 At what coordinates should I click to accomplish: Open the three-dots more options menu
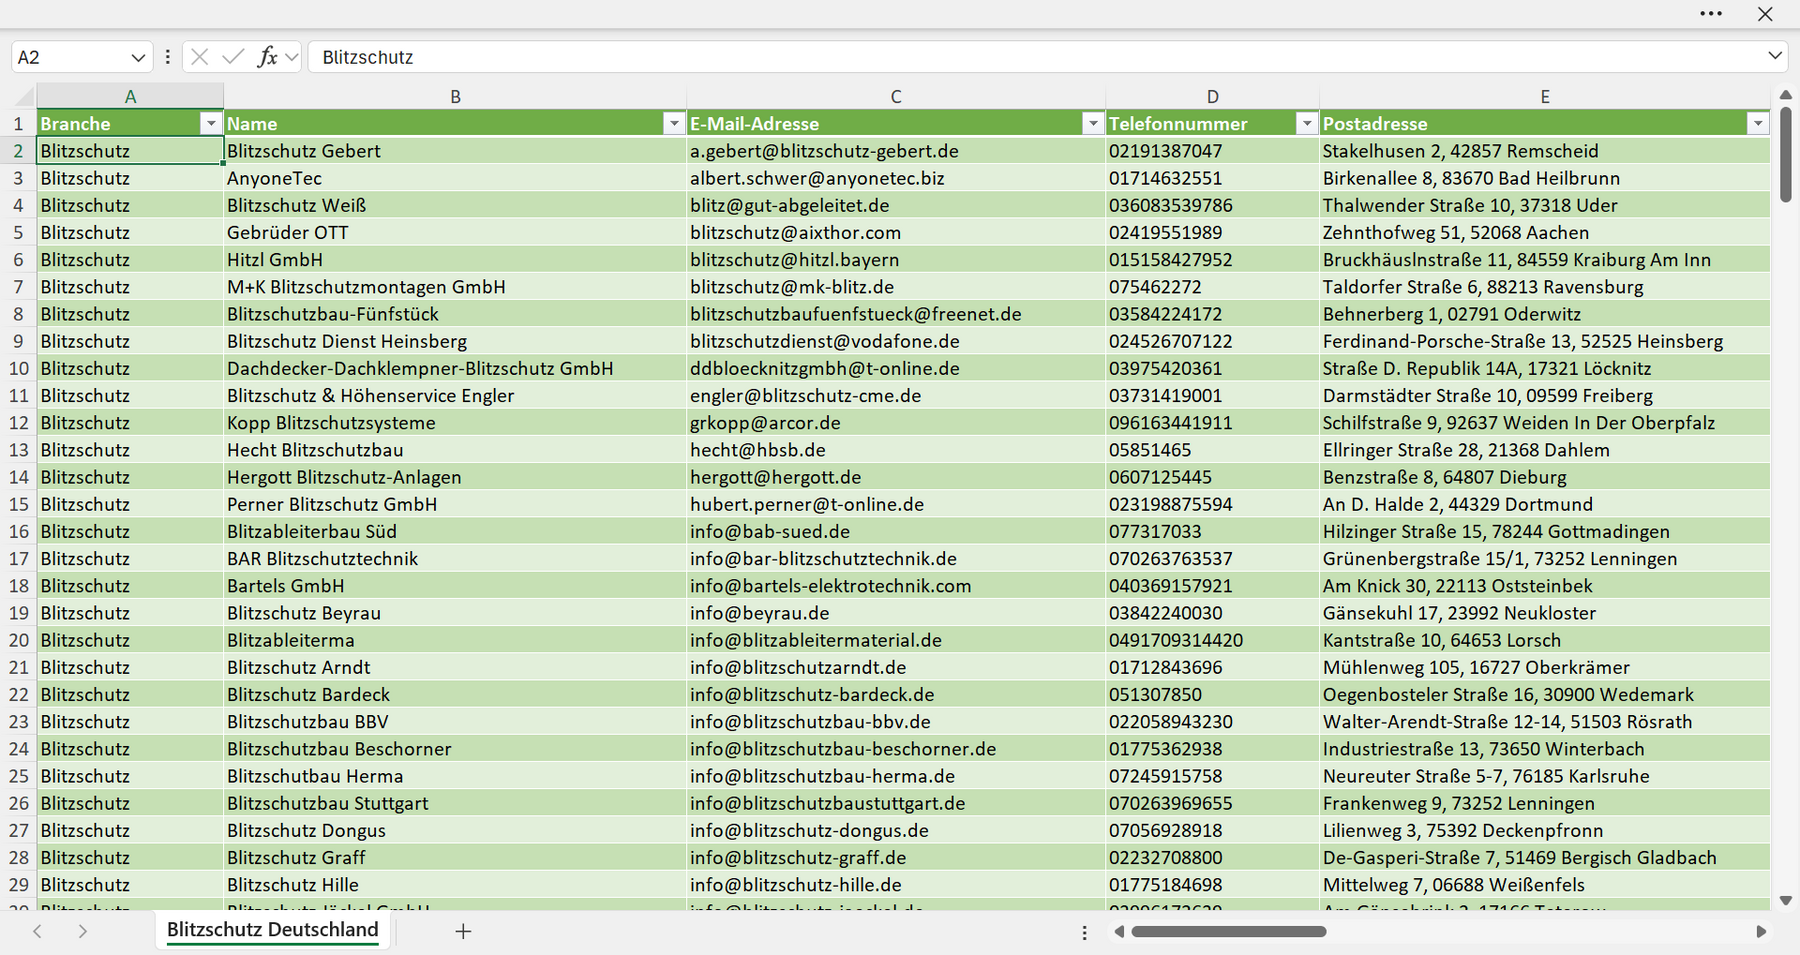coord(1711,14)
